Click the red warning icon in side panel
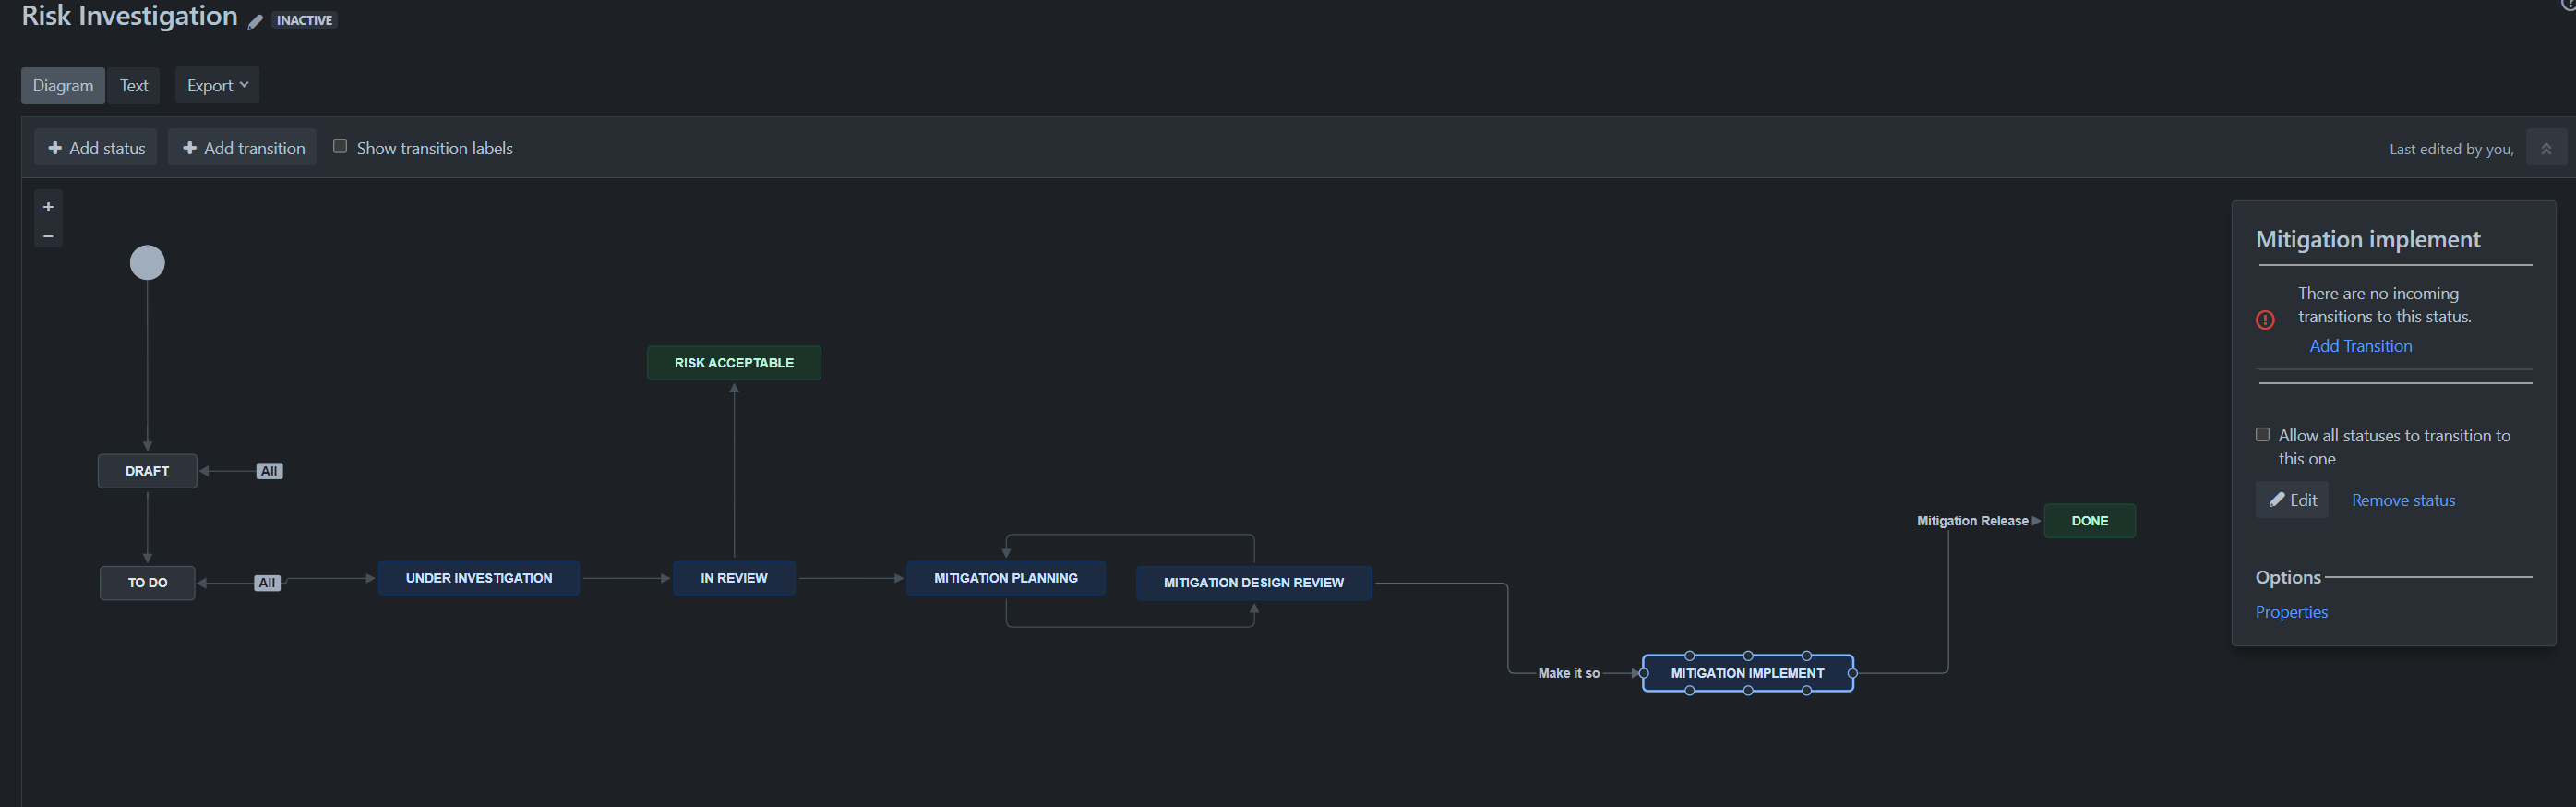 point(2265,320)
